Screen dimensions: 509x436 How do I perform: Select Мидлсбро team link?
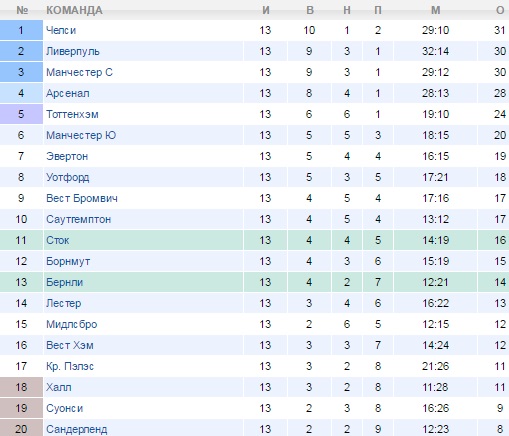(71, 324)
